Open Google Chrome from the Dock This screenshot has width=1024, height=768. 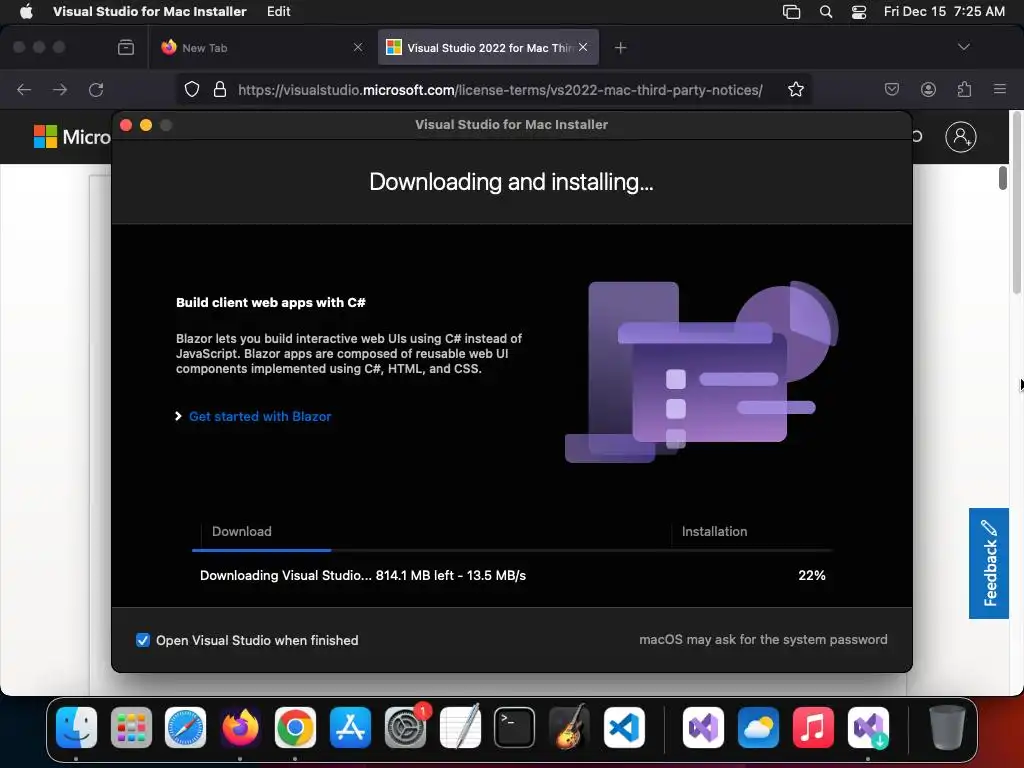tap(295, 727)
